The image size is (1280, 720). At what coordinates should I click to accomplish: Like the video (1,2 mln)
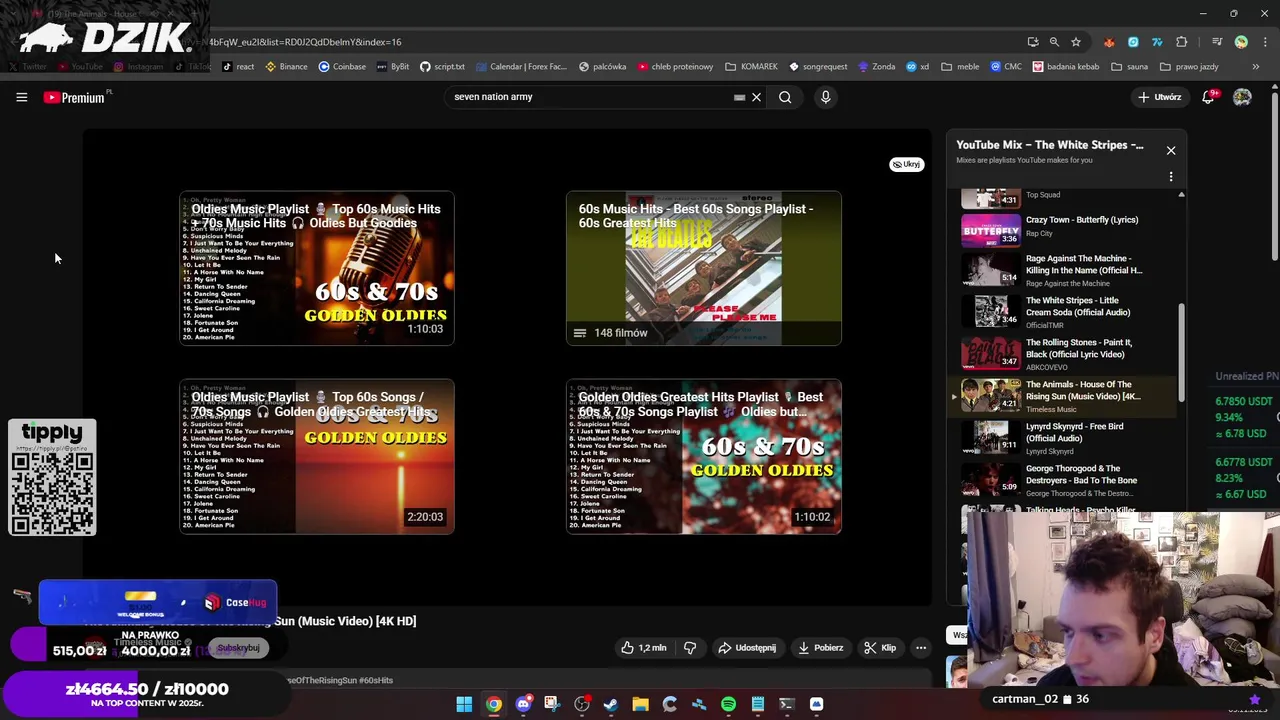click(643, 648)
